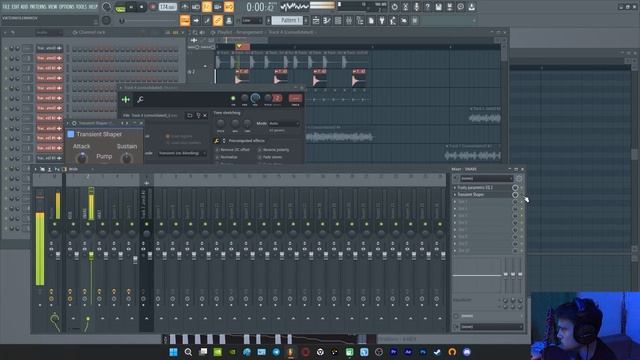The height and width of the screenshot is (360, 640).
Task: Toggle the green pattern/song mode switch
Action: (120, 7)
